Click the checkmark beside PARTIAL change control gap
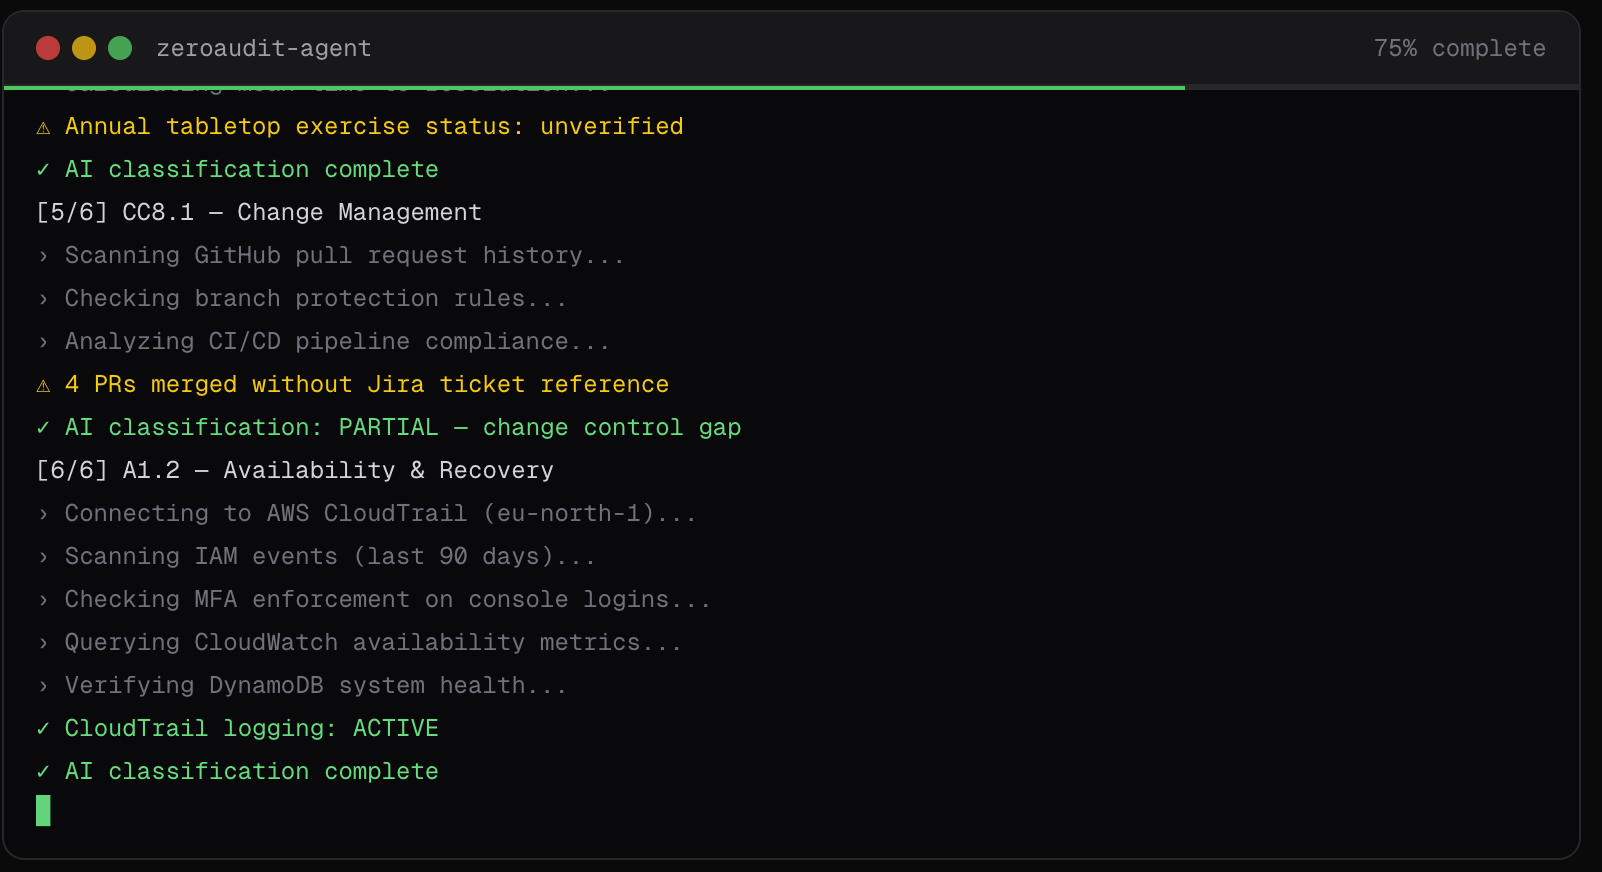Viewport: 1602px width, 872px height. (x=43, y=428)
